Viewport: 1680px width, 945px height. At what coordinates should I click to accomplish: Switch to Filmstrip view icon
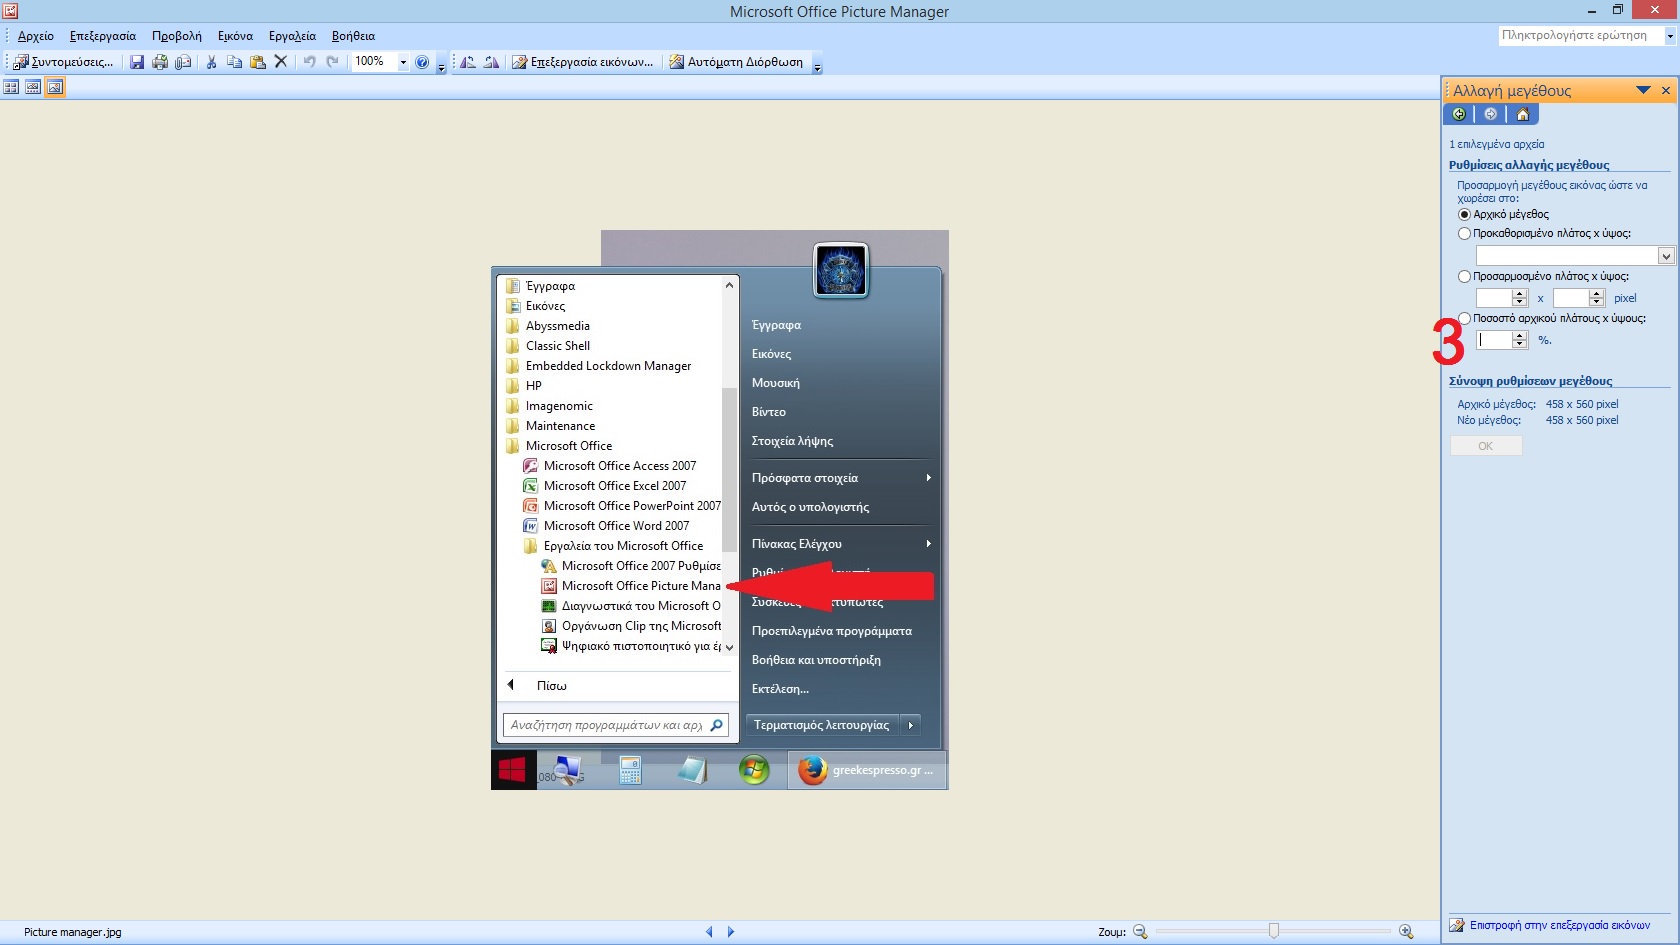(33, 87)
